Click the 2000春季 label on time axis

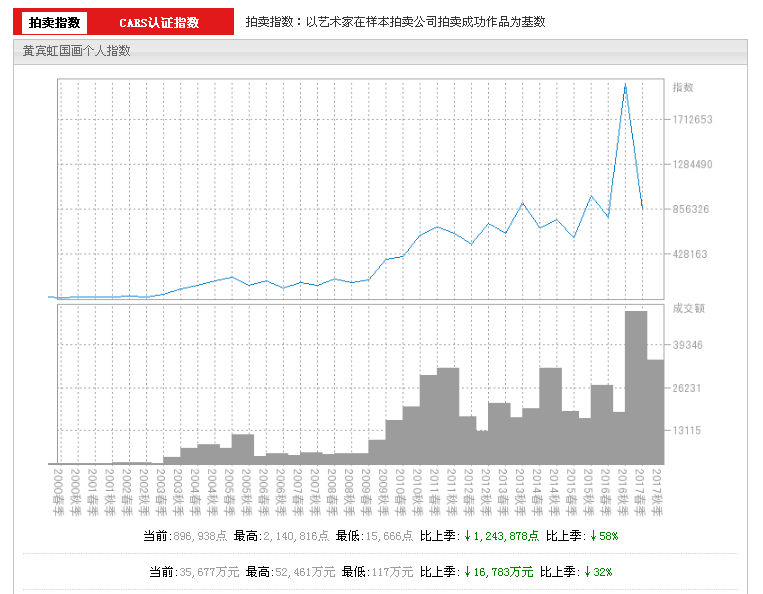point(58,490)
